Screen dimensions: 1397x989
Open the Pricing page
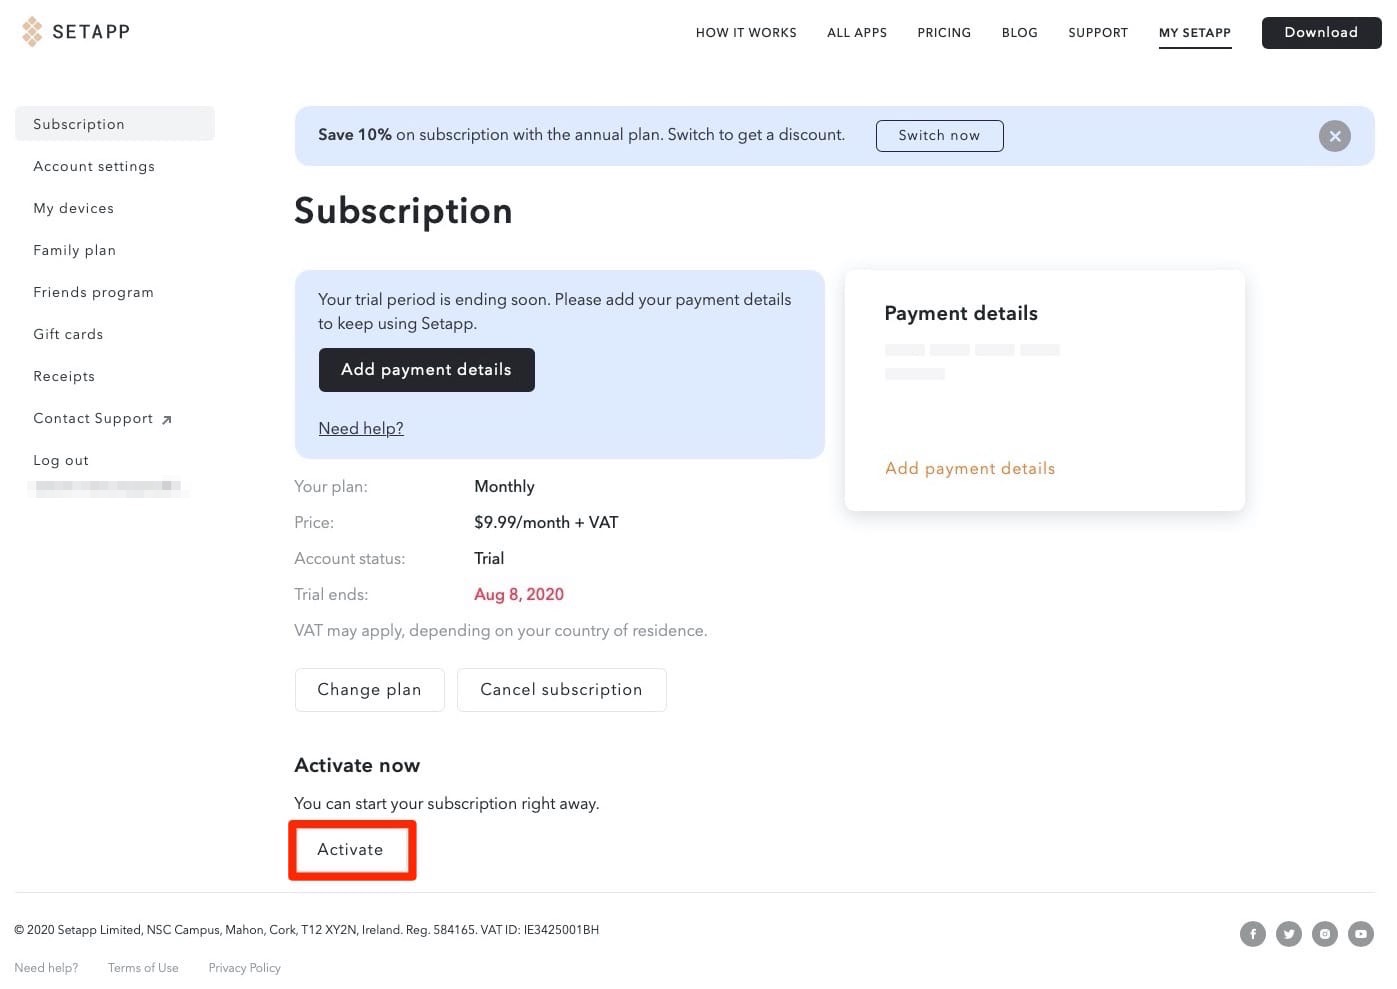click(943, 33)
